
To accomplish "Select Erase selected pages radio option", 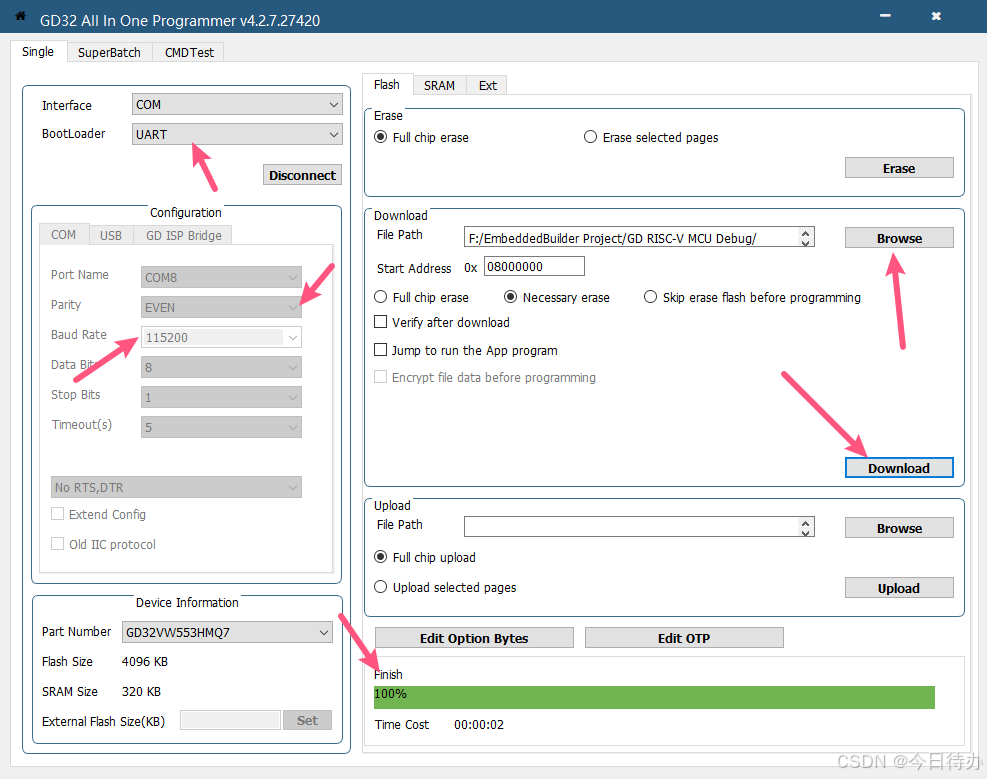I will click(591, 137).
